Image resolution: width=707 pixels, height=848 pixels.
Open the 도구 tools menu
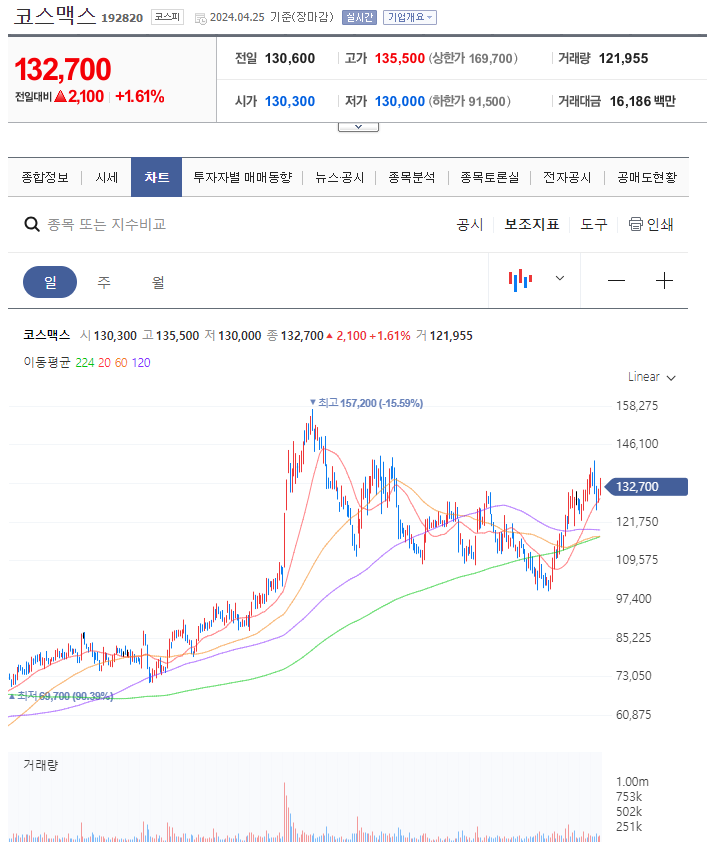click(593, 224)
